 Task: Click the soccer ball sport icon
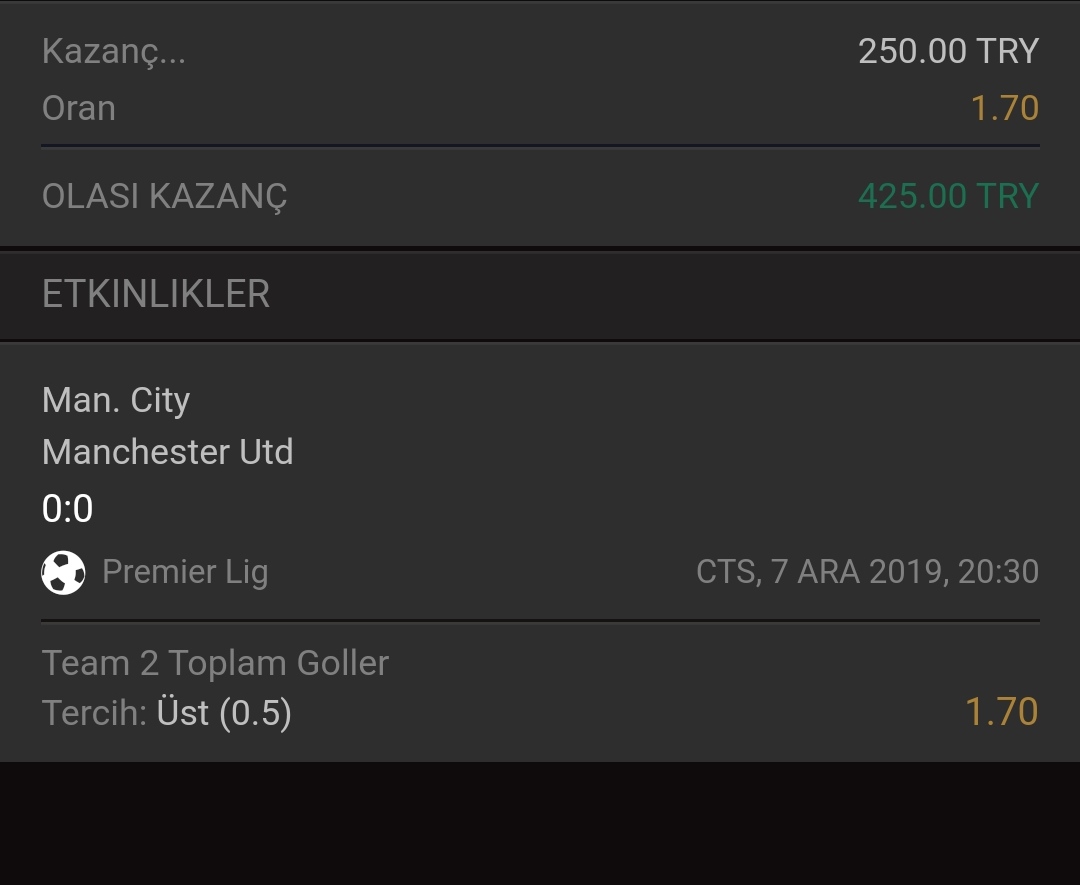(63, 572)
